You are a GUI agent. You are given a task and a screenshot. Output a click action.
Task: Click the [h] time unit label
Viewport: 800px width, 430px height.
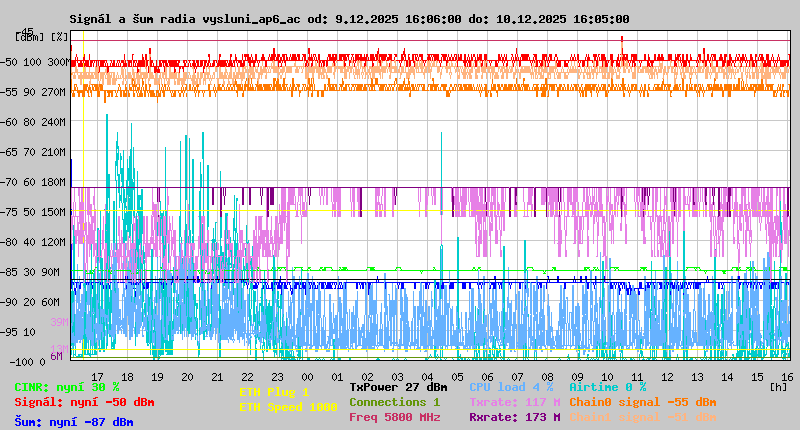(x=779, y=386)
